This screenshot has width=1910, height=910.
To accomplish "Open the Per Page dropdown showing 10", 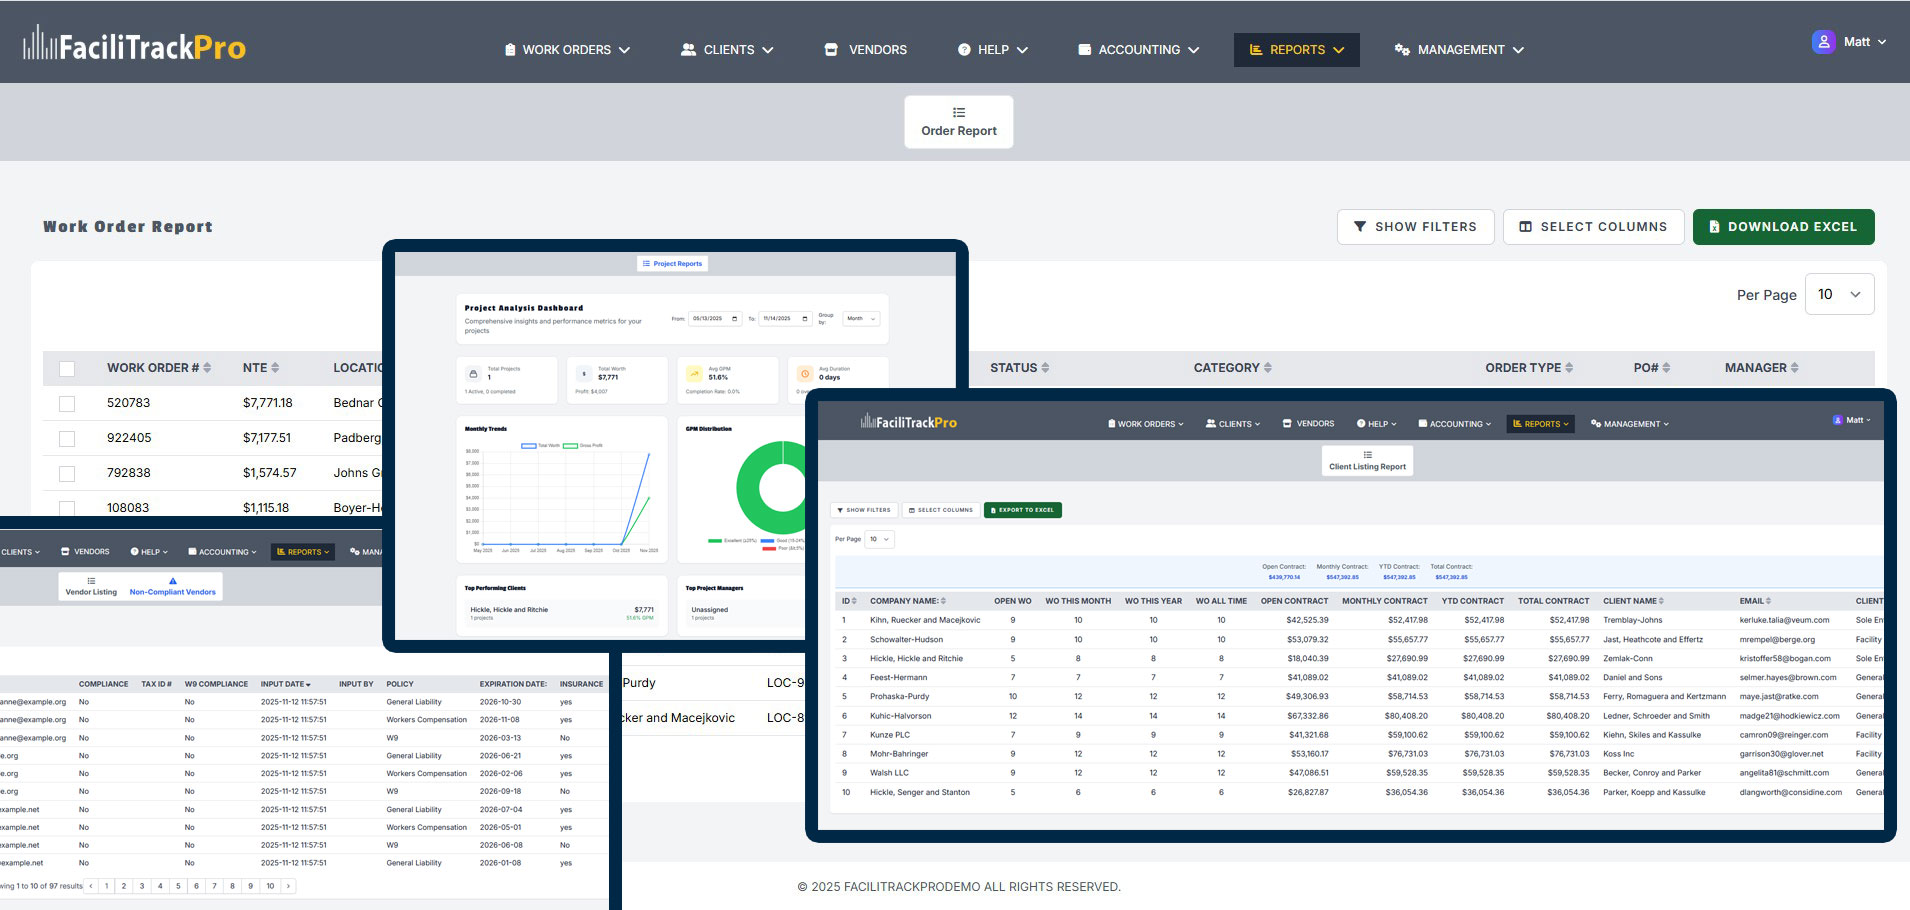I will [x=1839, y=294].
